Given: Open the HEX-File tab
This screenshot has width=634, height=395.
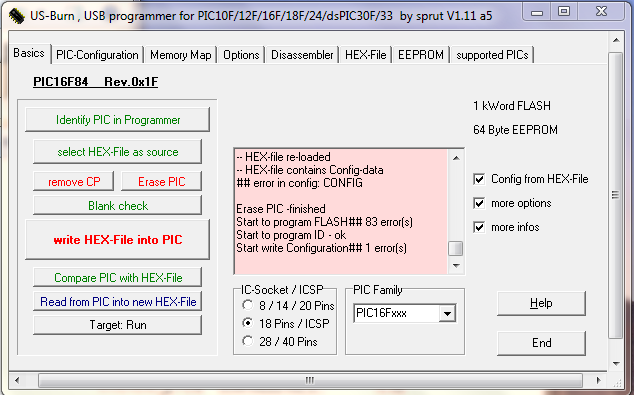Looking at the screenshot, I should pyautogui.click(x=366, y=55).
